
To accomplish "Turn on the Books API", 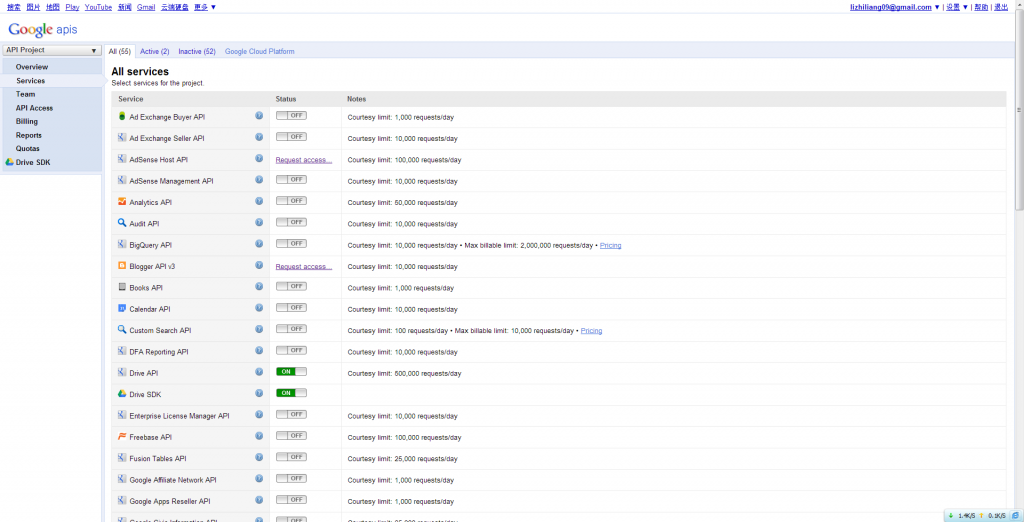I will 291,286.
